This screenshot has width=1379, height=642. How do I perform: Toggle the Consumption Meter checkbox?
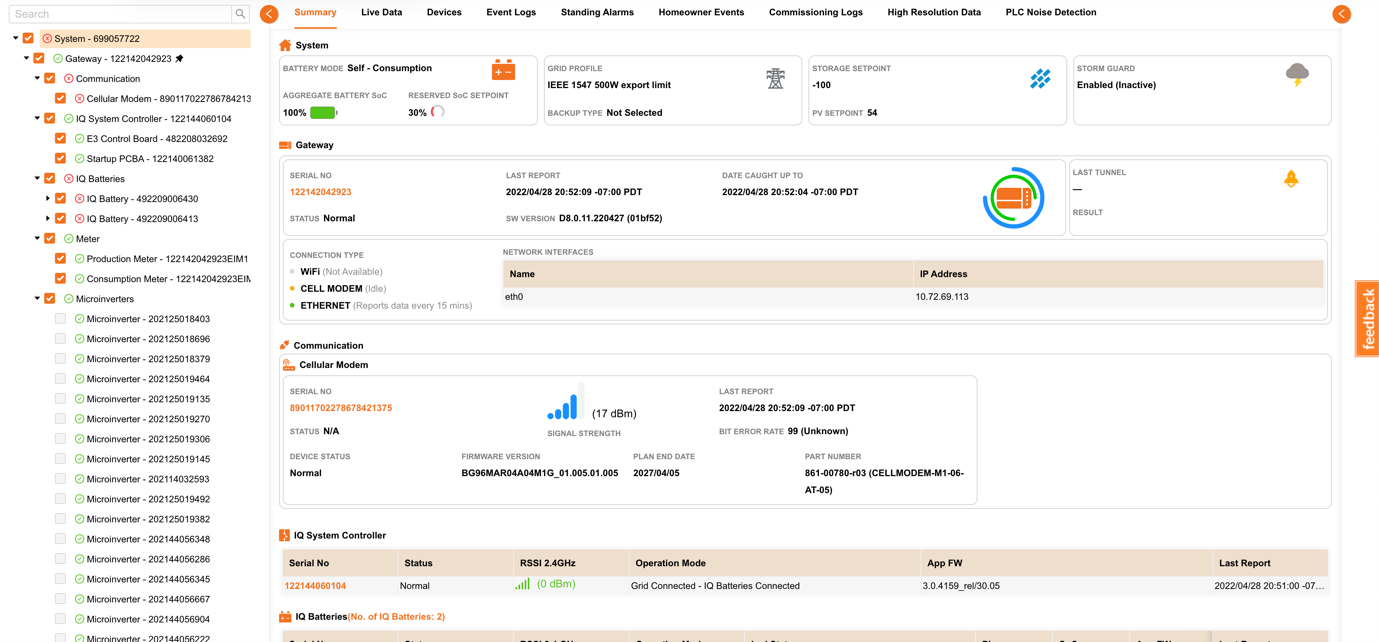[61, 279]
